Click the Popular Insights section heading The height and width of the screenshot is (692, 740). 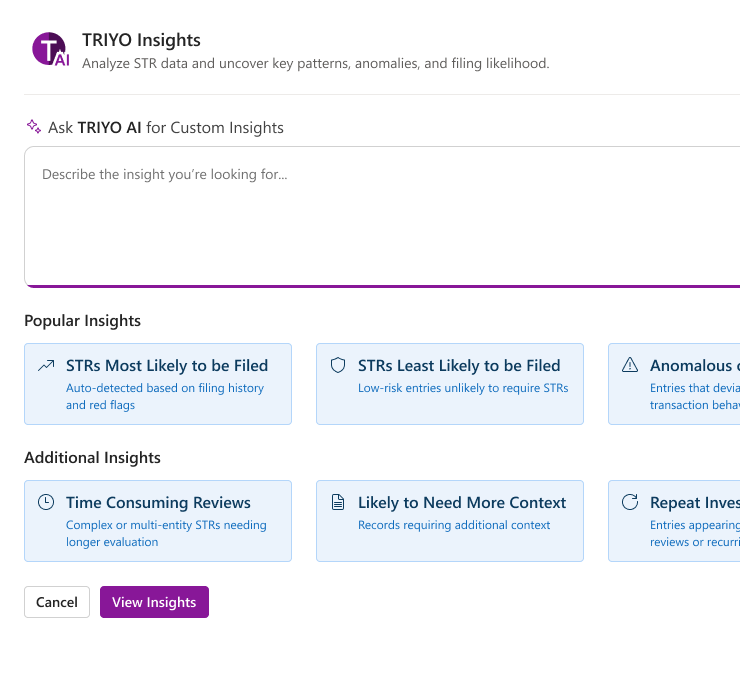[x=82, y=321]
